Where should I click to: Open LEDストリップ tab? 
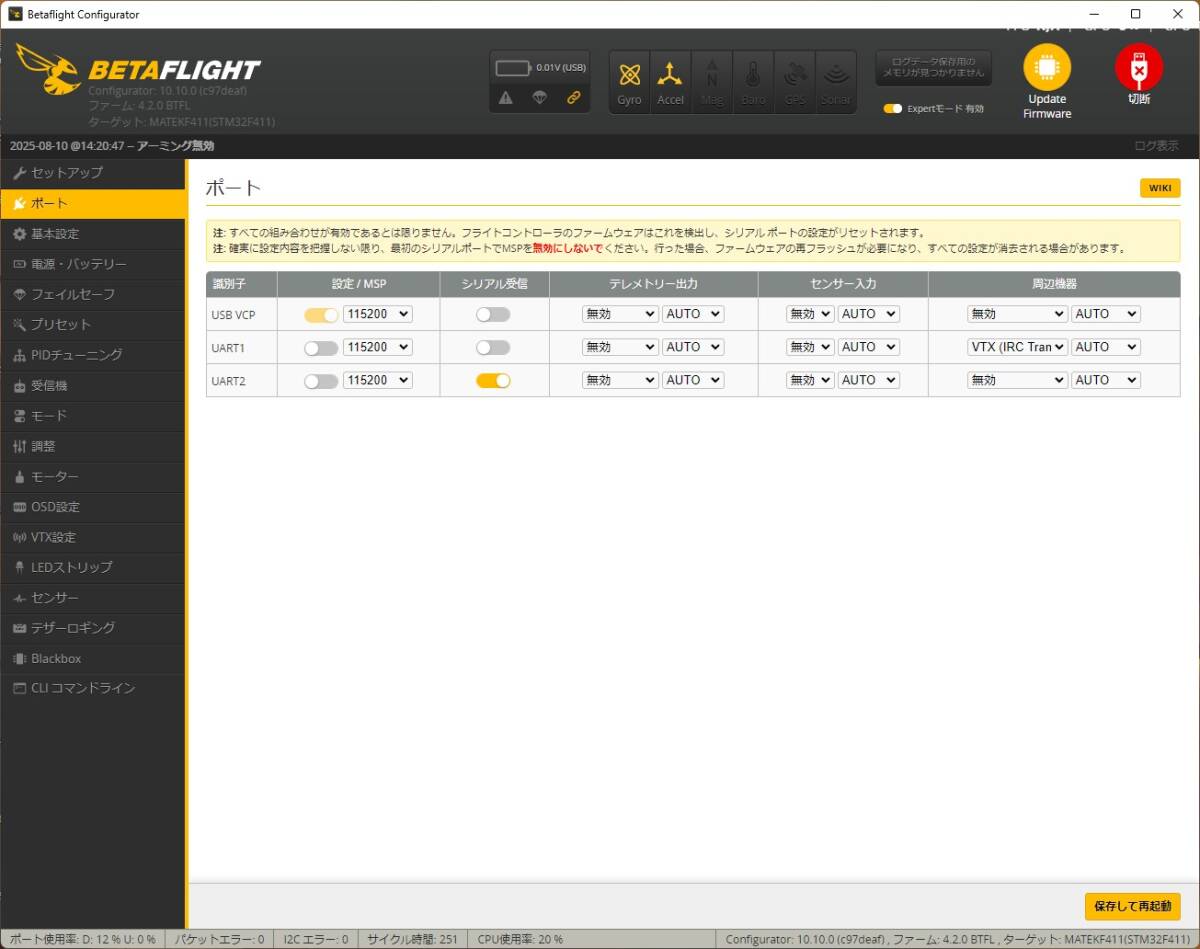coord(93,567)
